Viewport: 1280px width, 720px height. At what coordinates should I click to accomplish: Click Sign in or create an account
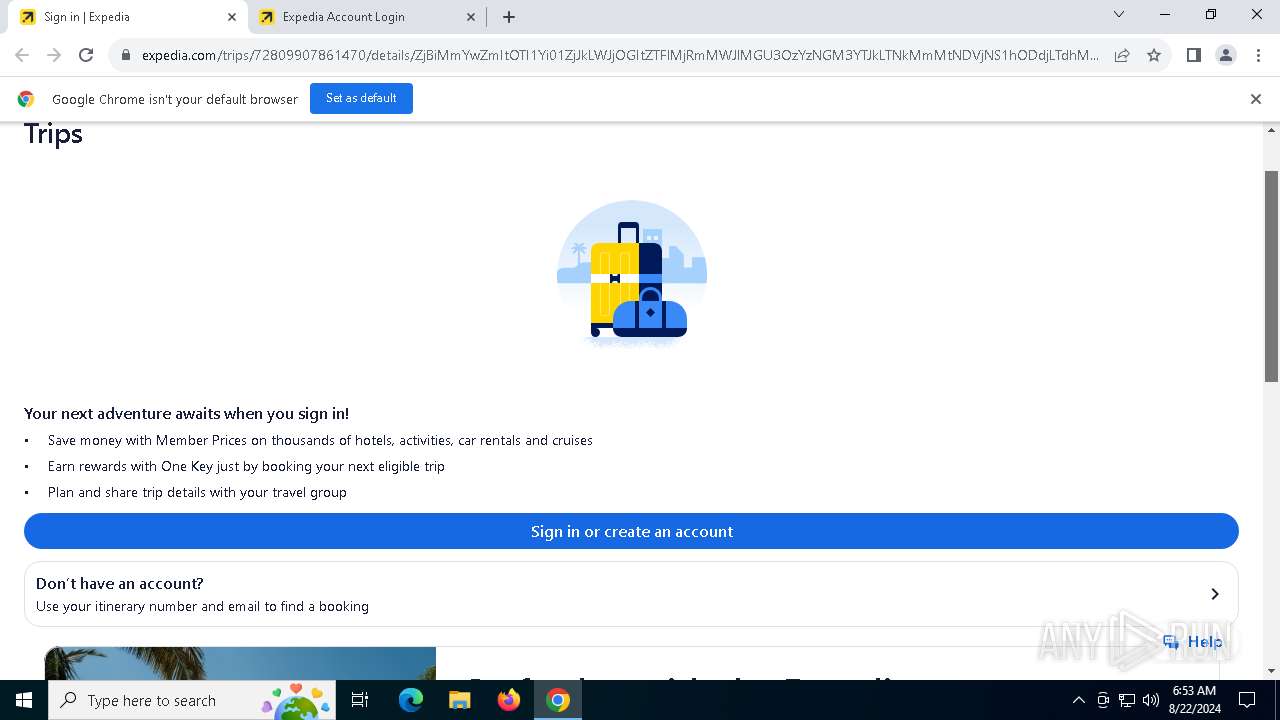pyautogui.click(x=631, y=531)
